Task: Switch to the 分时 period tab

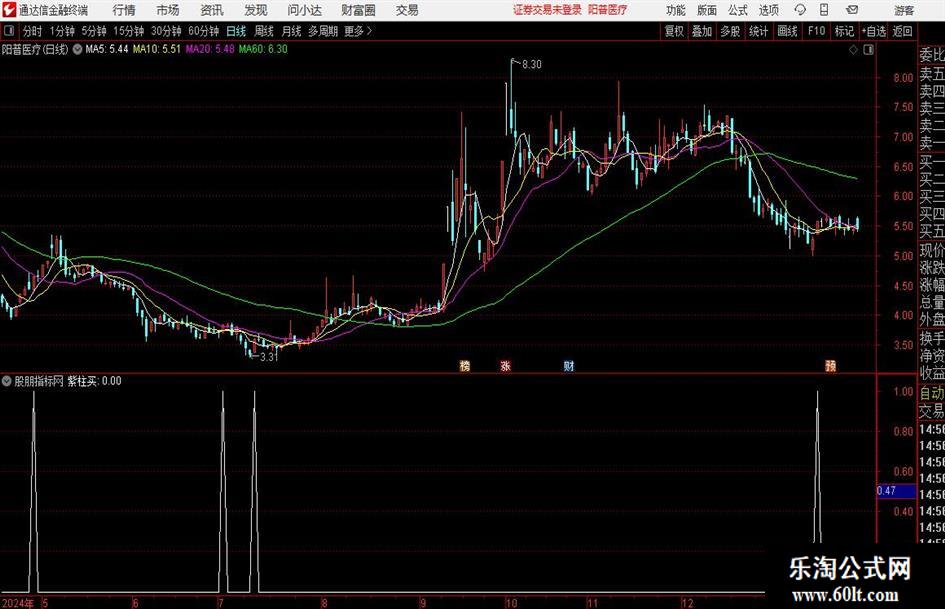Action: point(33,31)
